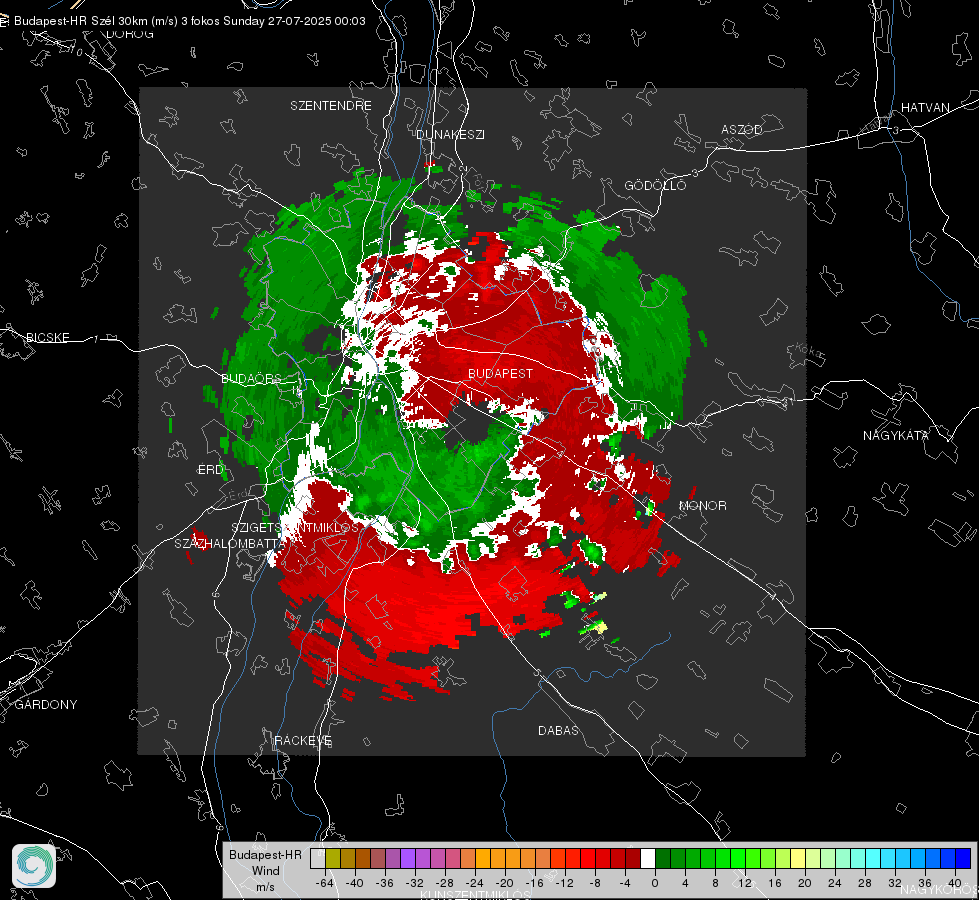Click the BICSKE town label

pyautogui.click(x=47, y=337)
